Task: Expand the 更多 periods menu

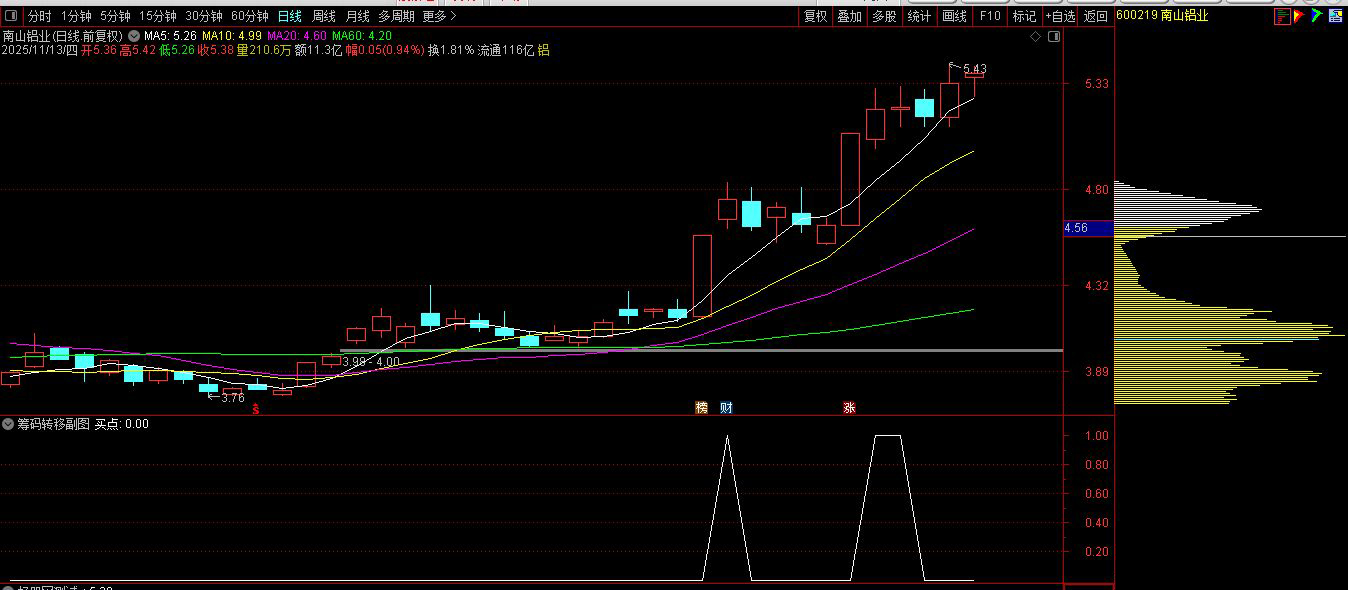Action: 439,16
